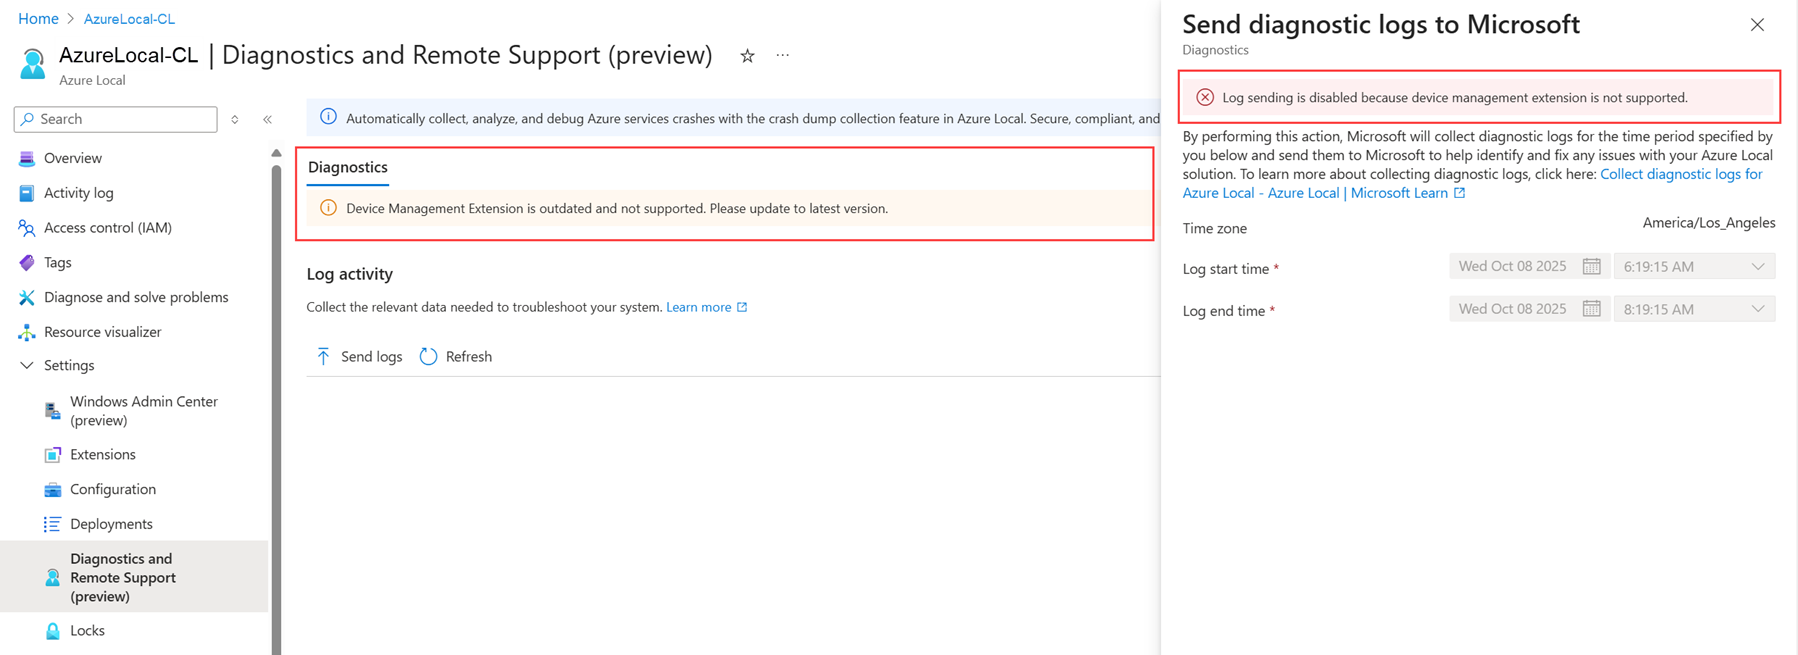Viewport: 1798px width, 655px height.
Task: Open the Log end time calendar picker
Action: click(1591, 309)
